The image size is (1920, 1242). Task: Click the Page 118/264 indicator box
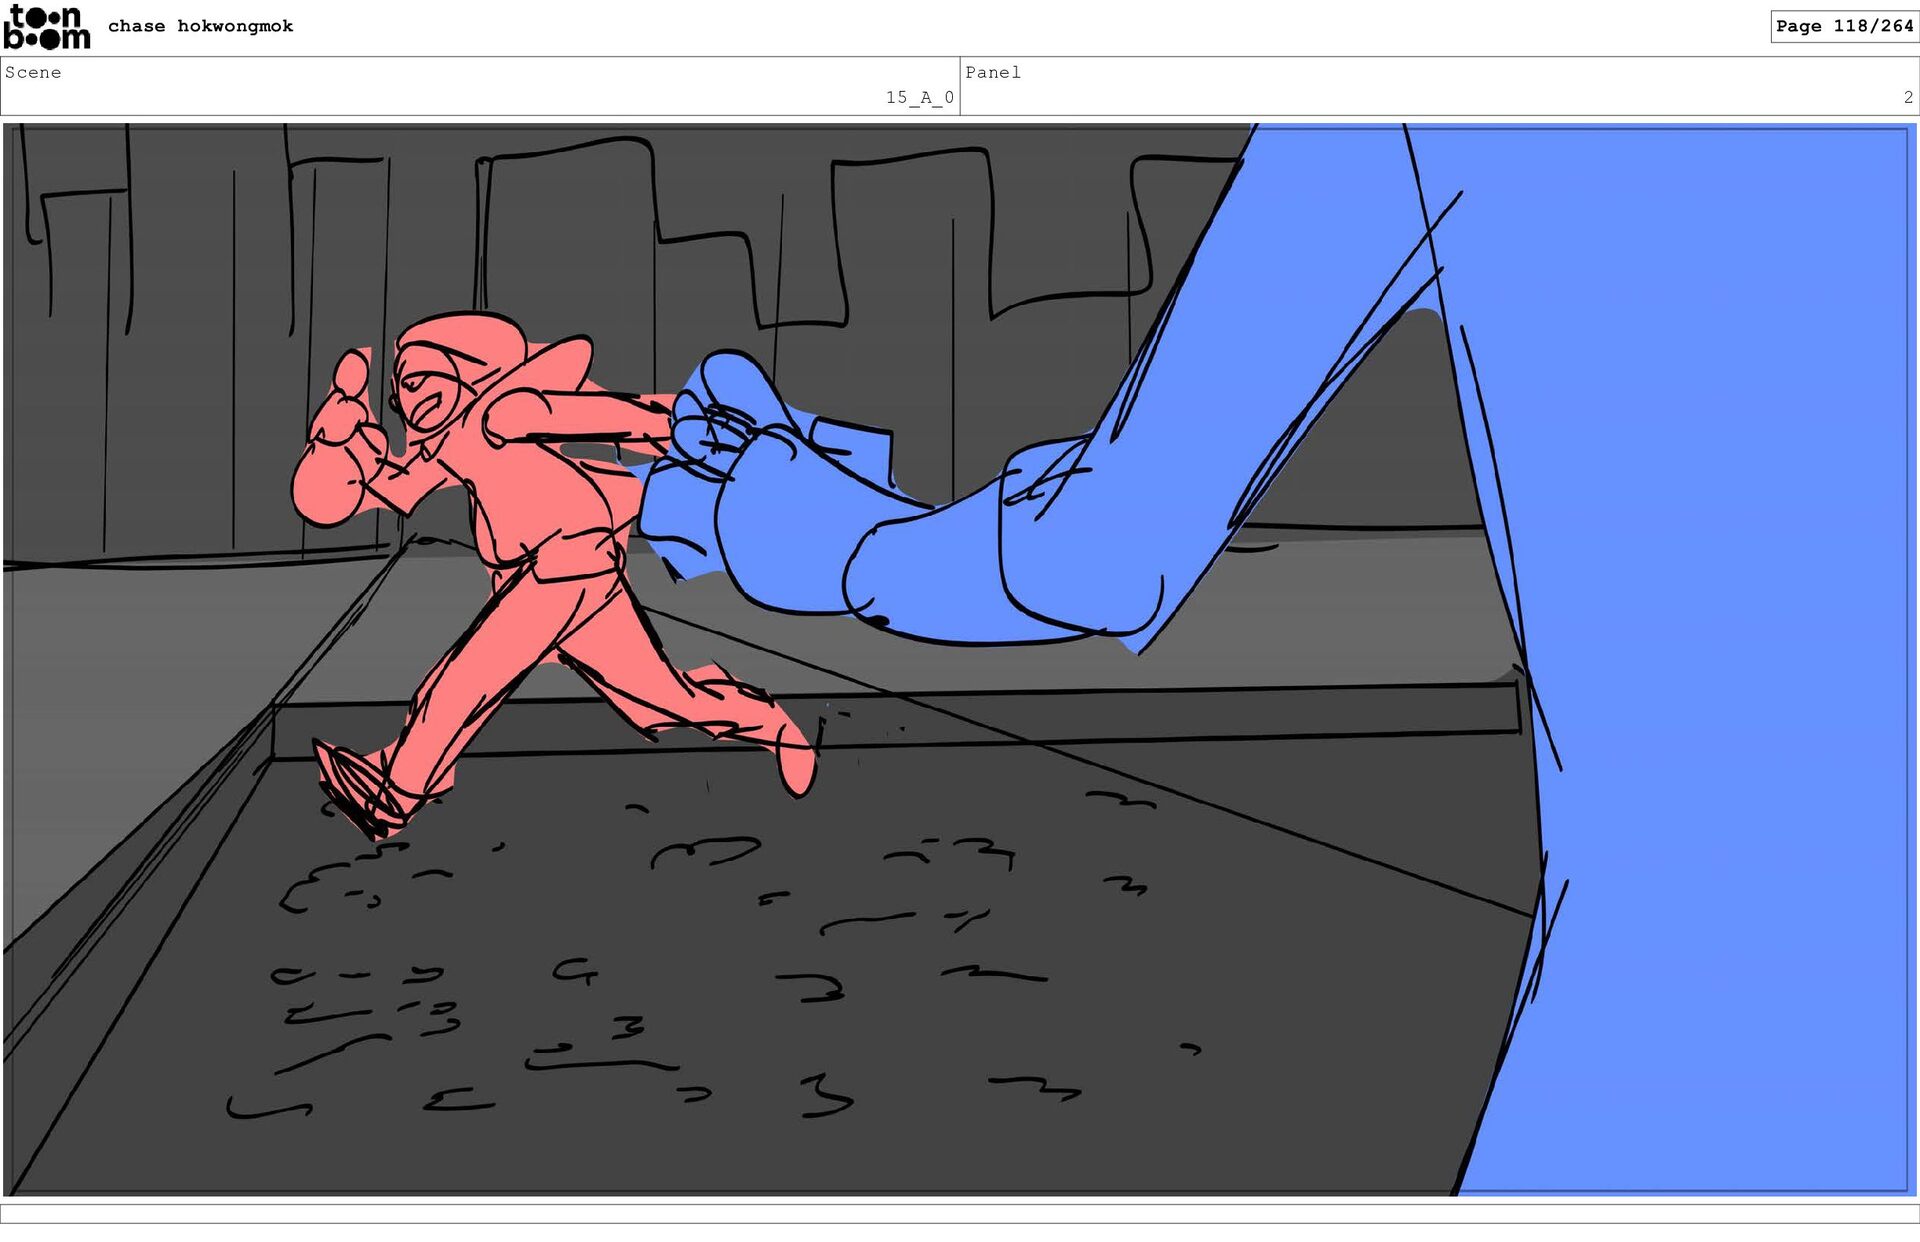point(1843,26)
